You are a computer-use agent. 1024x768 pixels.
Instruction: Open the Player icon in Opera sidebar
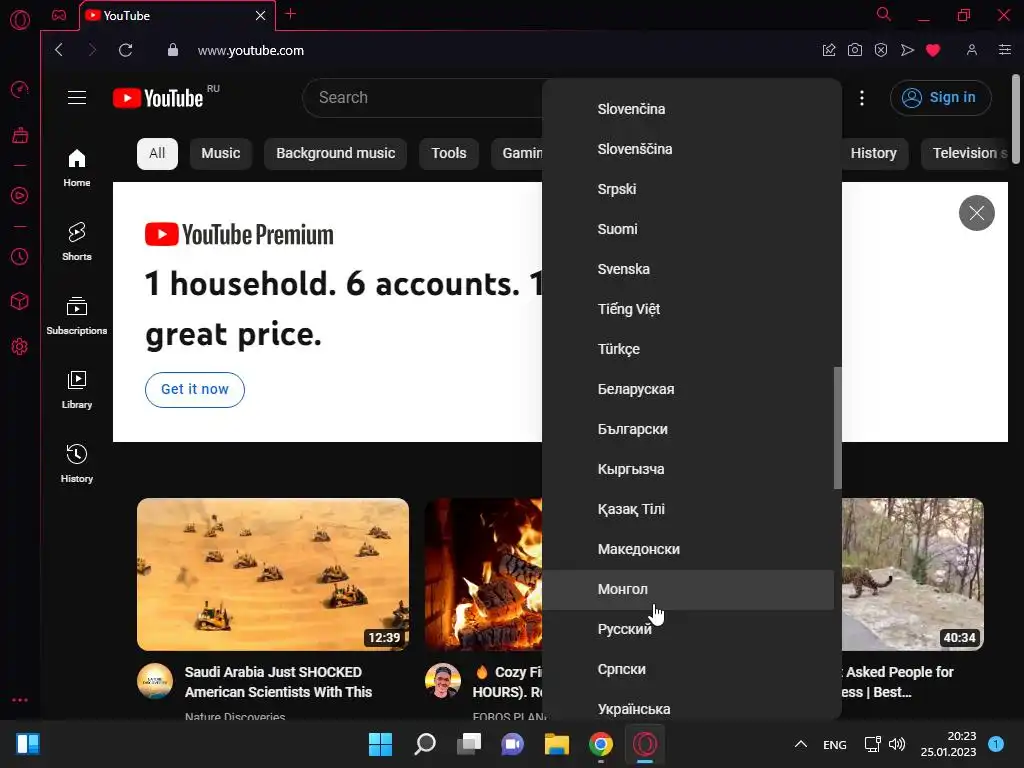(x=20, y=195)
